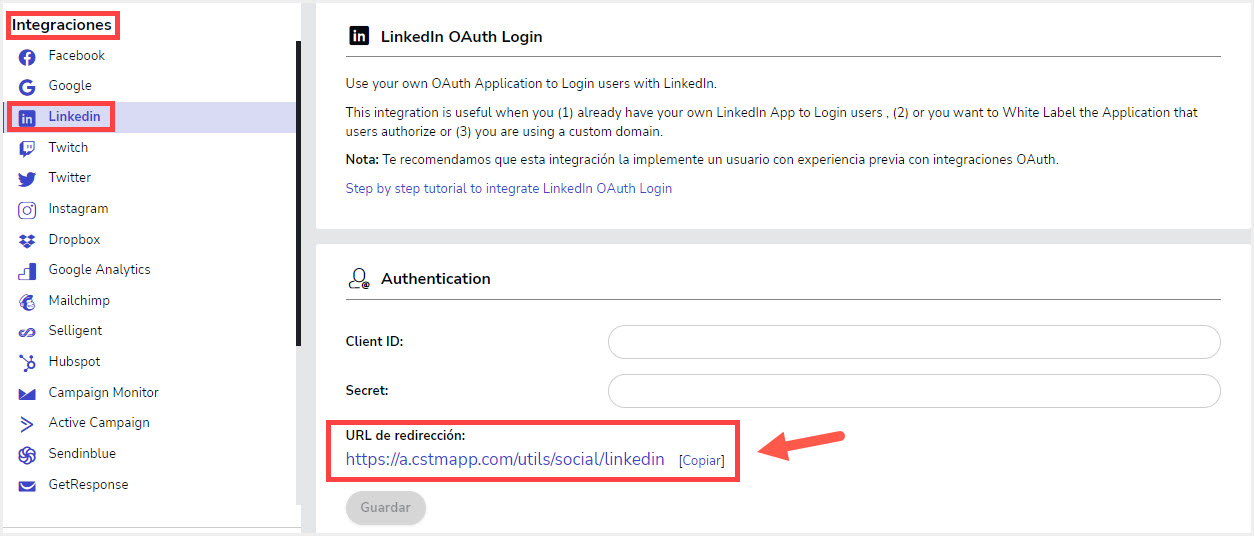The height and width of the screenshot is (536, 1254).
Task: Click the Twitter bird icon
Action: coord(27,179)
